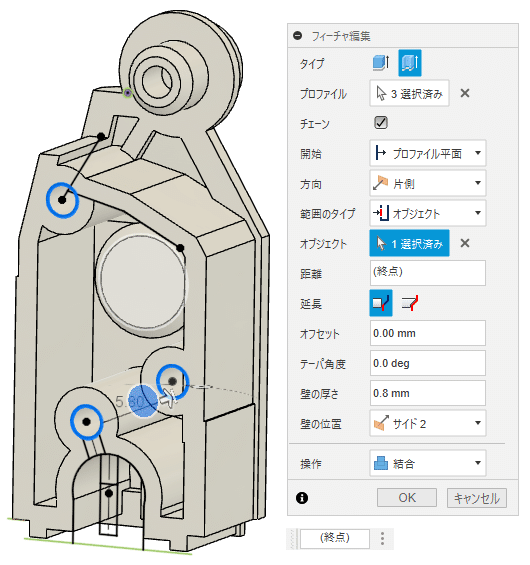The width and height of the screenshot is (530, 565).
Task: Click the オフセット 0.00 mm field
Action: (x=428, y=333)
